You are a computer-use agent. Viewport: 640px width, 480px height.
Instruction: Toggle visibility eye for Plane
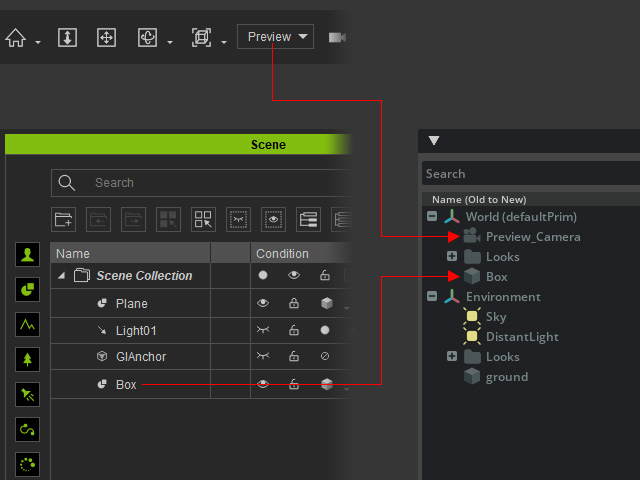263,303
